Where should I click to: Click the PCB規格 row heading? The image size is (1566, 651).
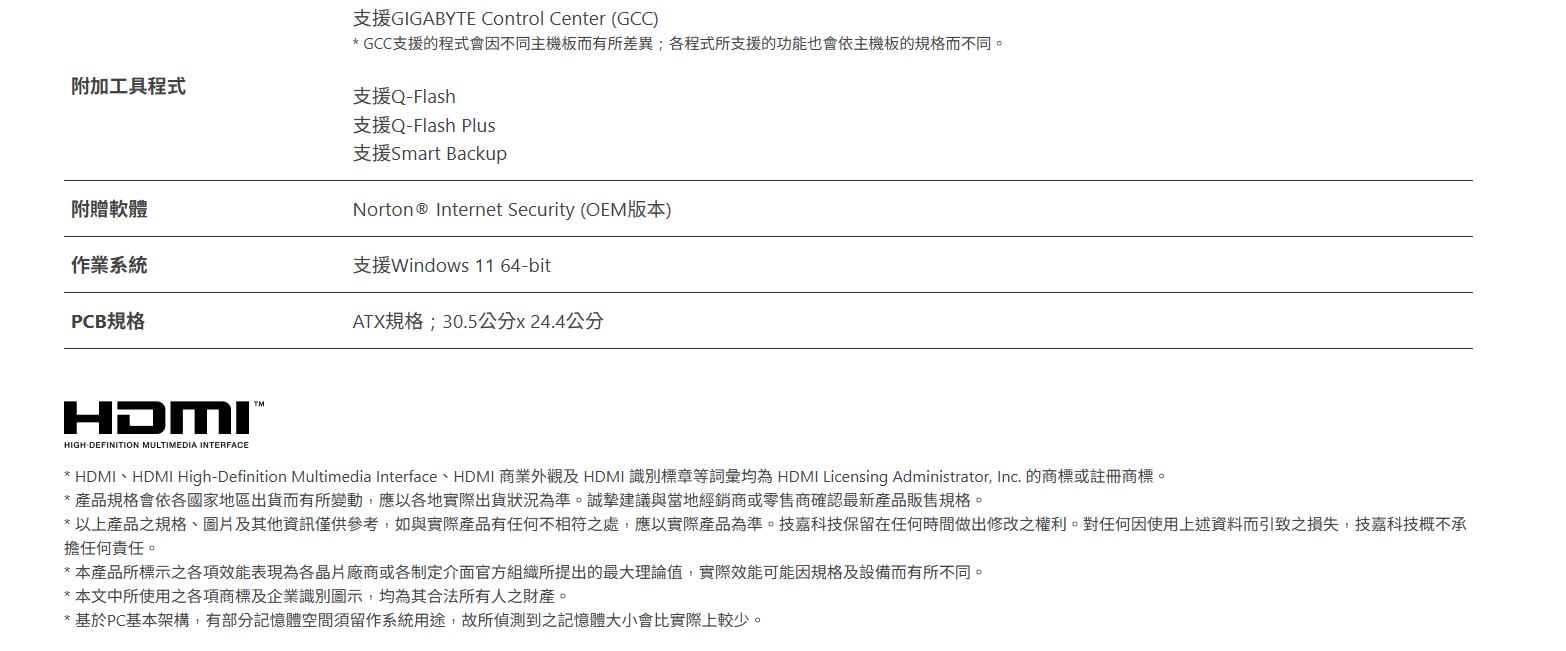coord(108,321)
